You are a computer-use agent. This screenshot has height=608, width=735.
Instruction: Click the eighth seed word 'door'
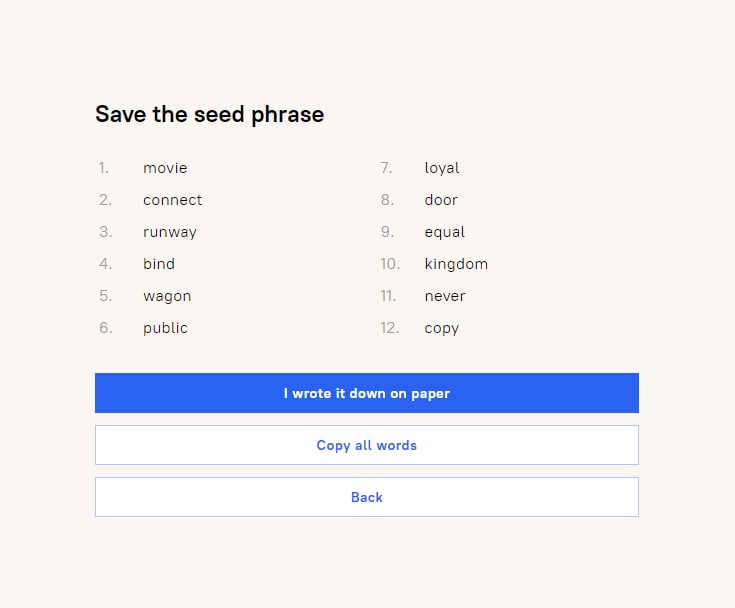(x=441, y=200)
